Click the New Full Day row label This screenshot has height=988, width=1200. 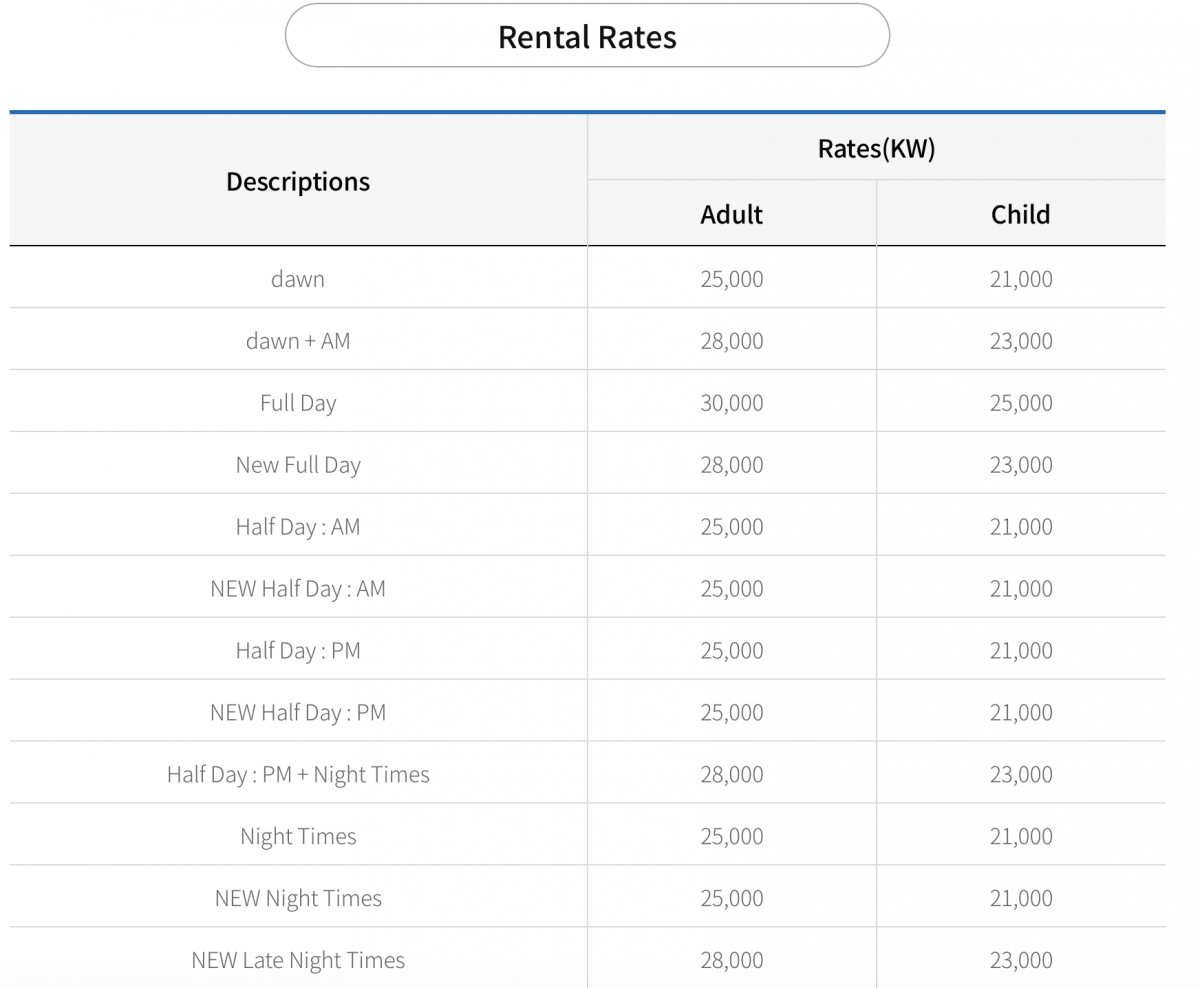(x=298, y=465)
